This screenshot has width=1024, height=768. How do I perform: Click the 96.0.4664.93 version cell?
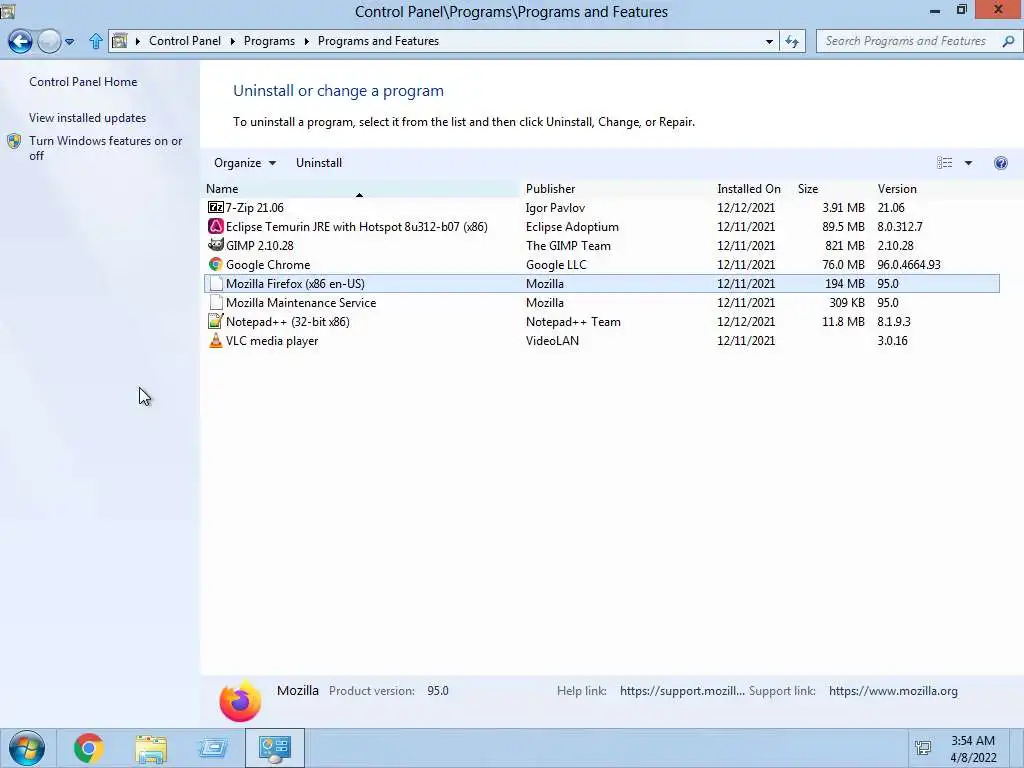click(x=909, y=264)
